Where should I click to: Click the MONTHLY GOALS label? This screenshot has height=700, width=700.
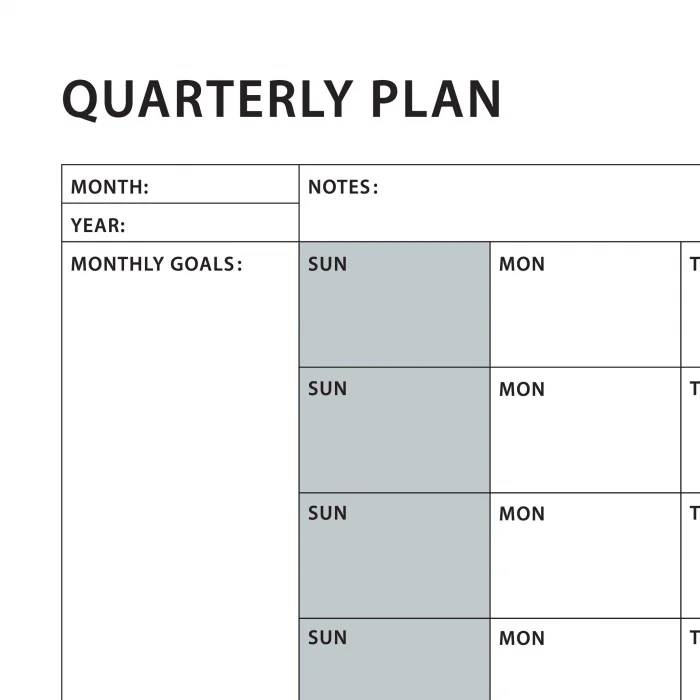(156, 265)
